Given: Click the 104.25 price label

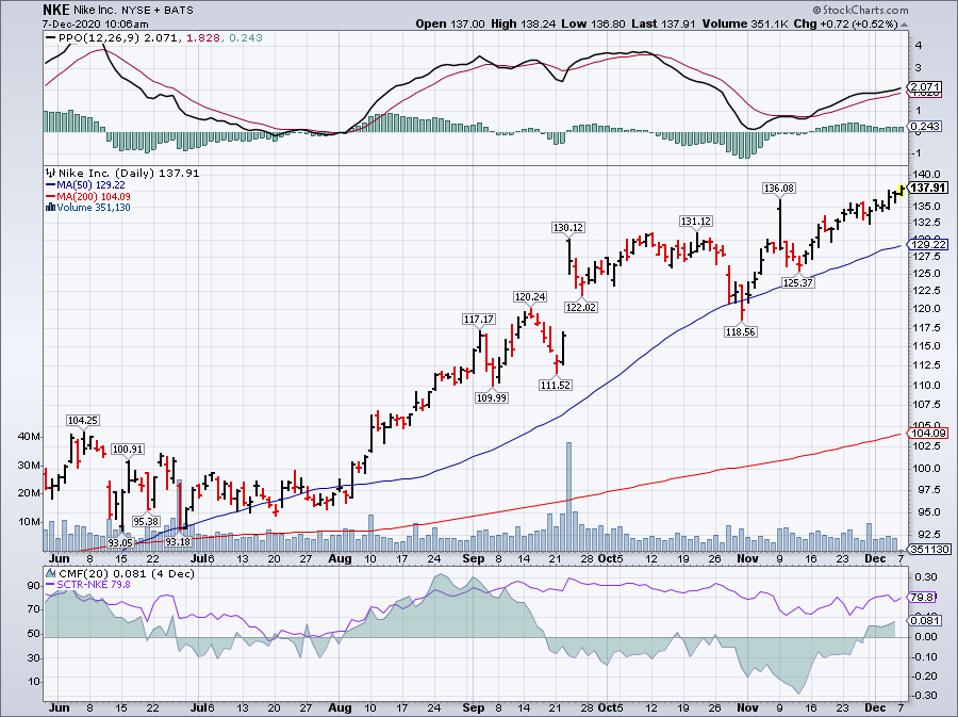Looking at the screenshot, I should point(83,420).
